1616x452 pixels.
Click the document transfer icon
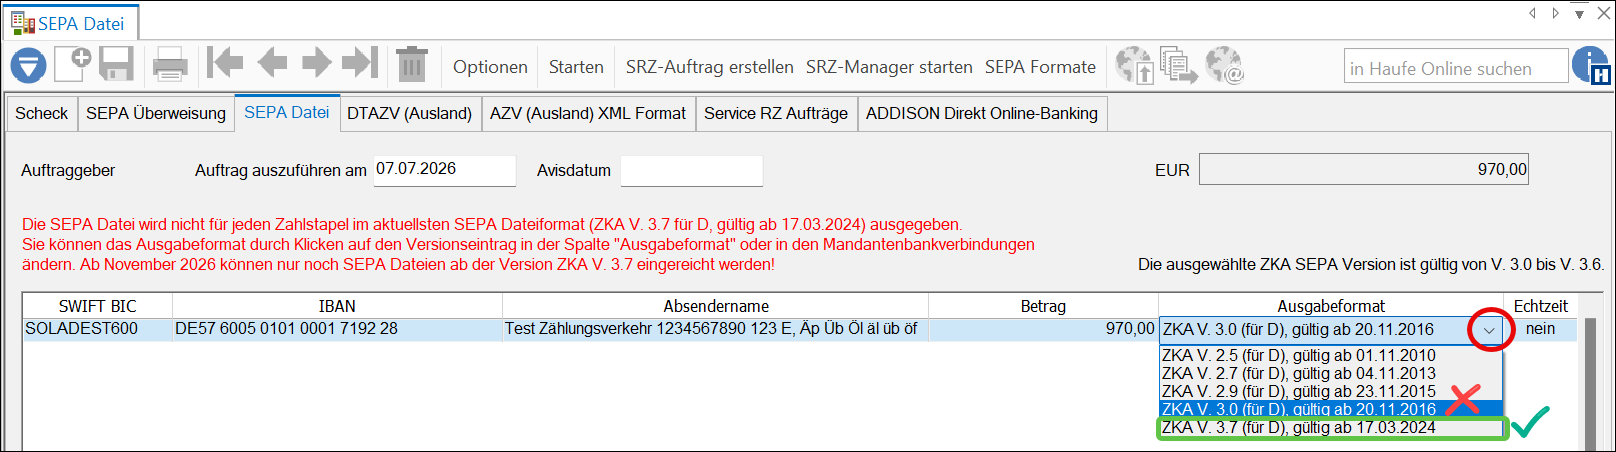pyautogui.click(x=1178, y=66)
